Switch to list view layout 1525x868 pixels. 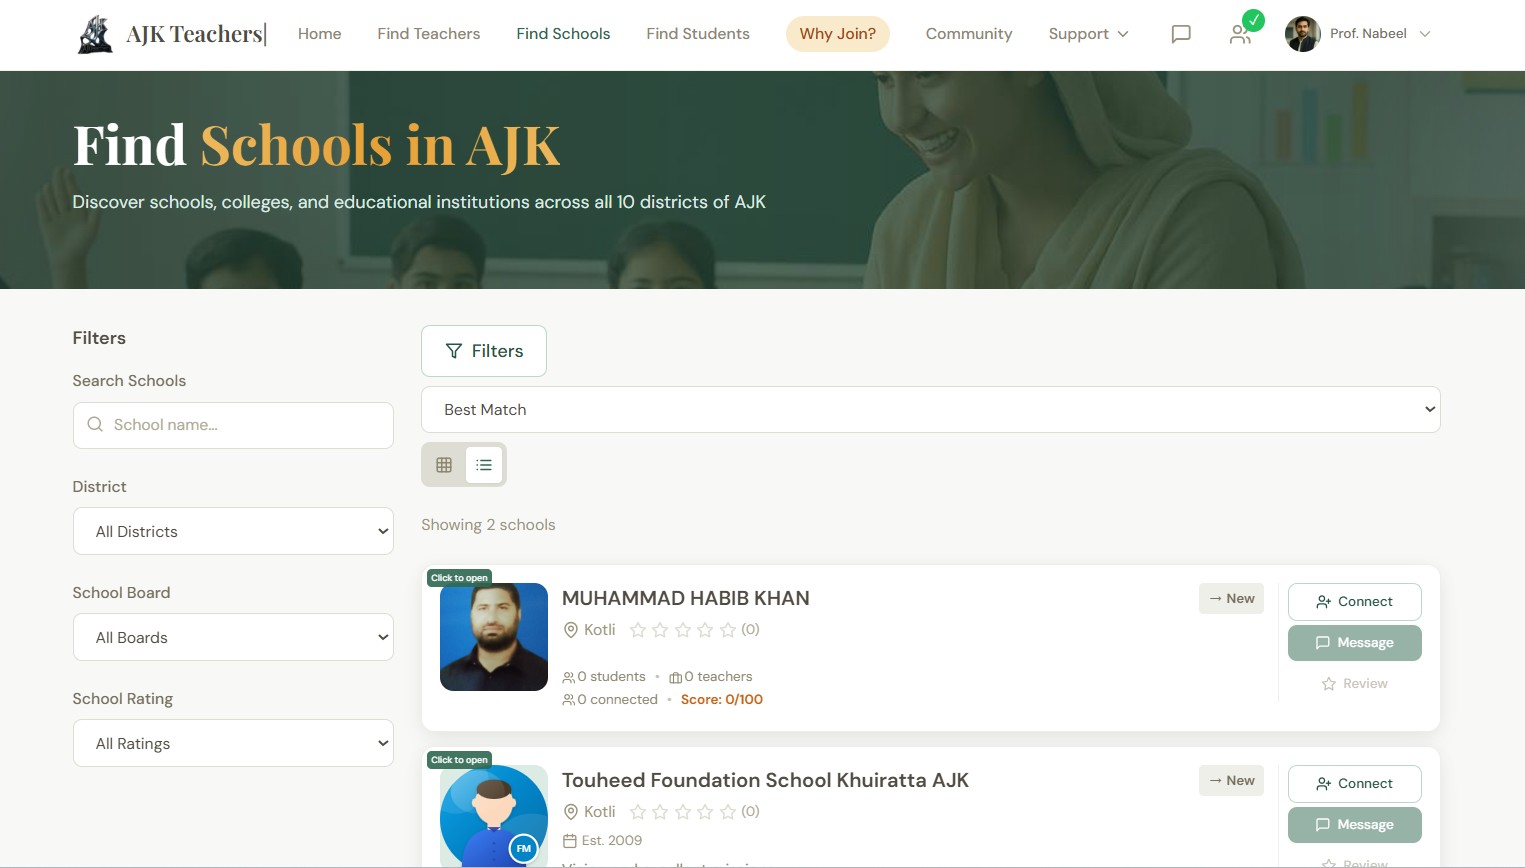pos(484,465)
